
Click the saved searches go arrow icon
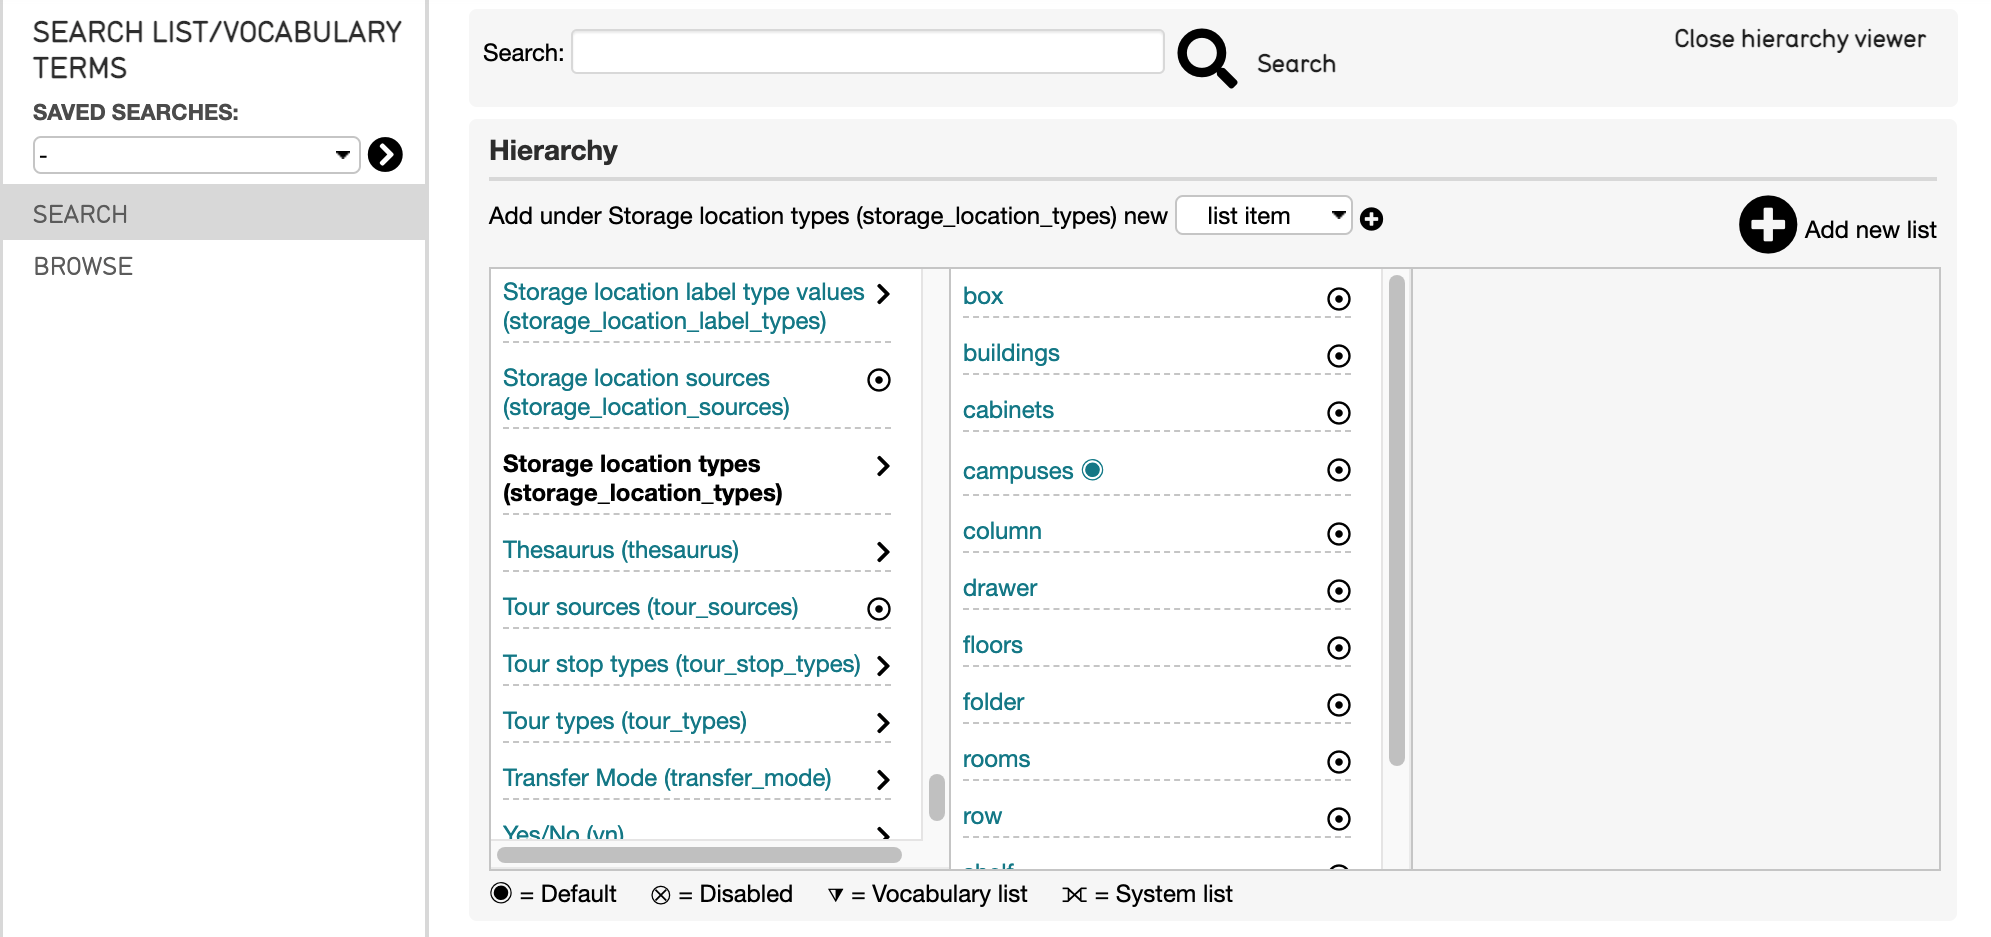pyautogui.click(x=385, y=155)
